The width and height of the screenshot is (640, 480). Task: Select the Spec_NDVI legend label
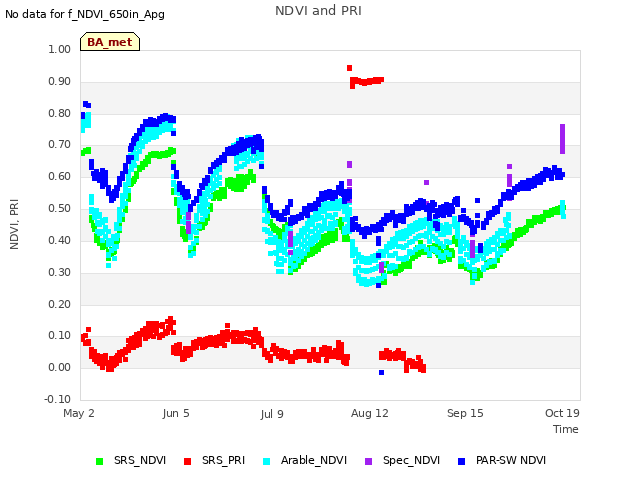[411, 460]
